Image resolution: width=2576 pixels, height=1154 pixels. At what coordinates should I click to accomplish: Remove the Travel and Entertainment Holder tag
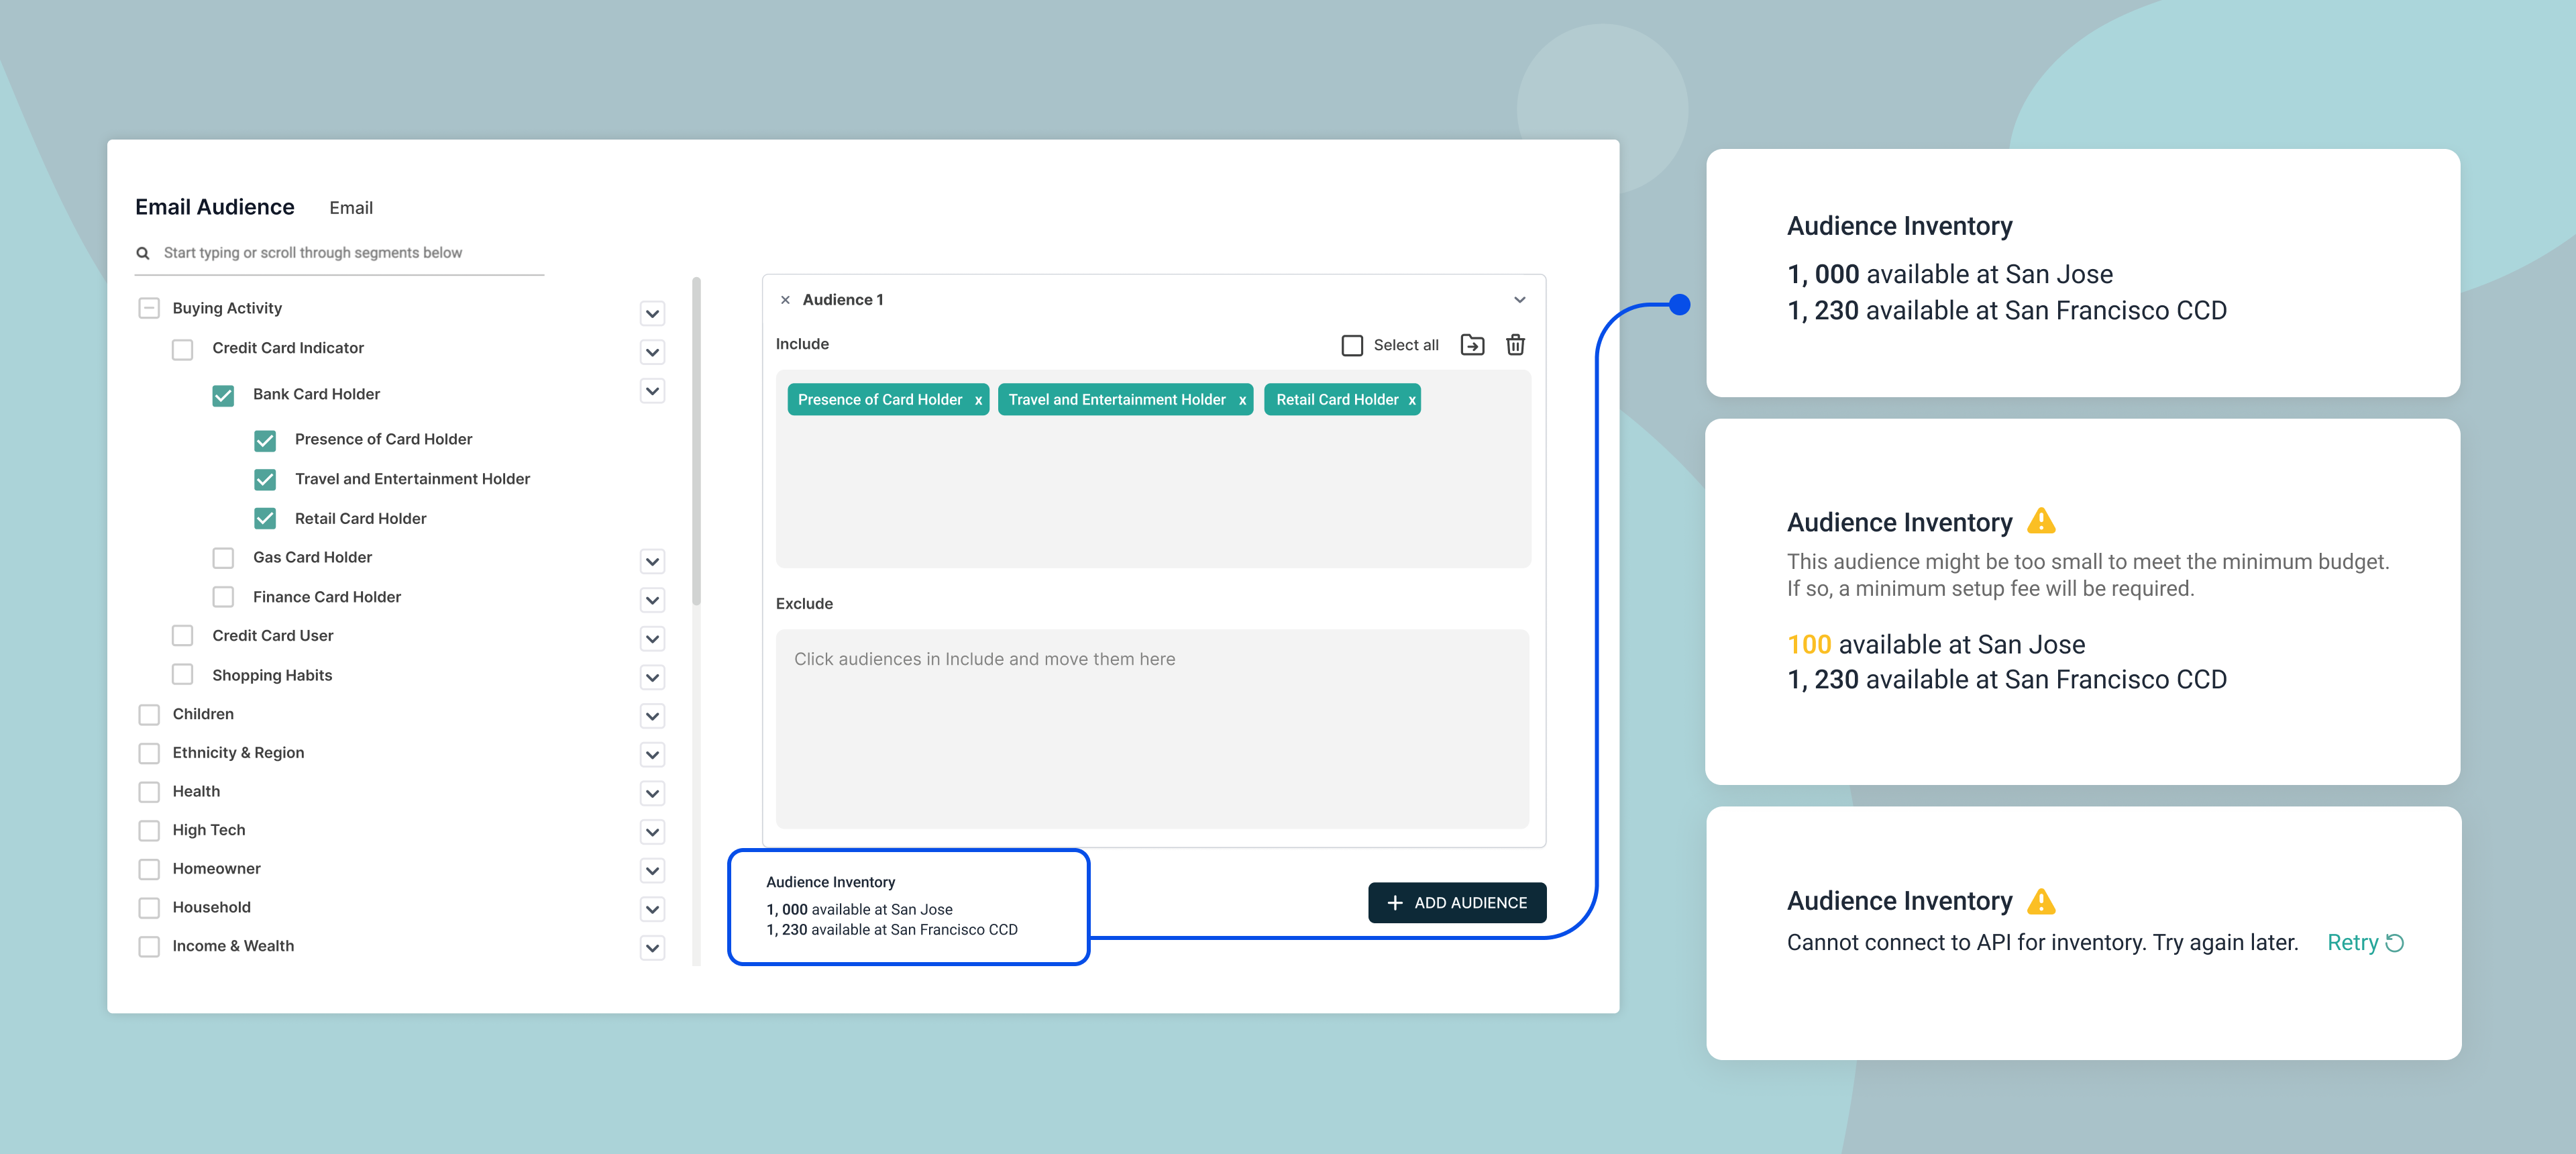click(1242, 400)
